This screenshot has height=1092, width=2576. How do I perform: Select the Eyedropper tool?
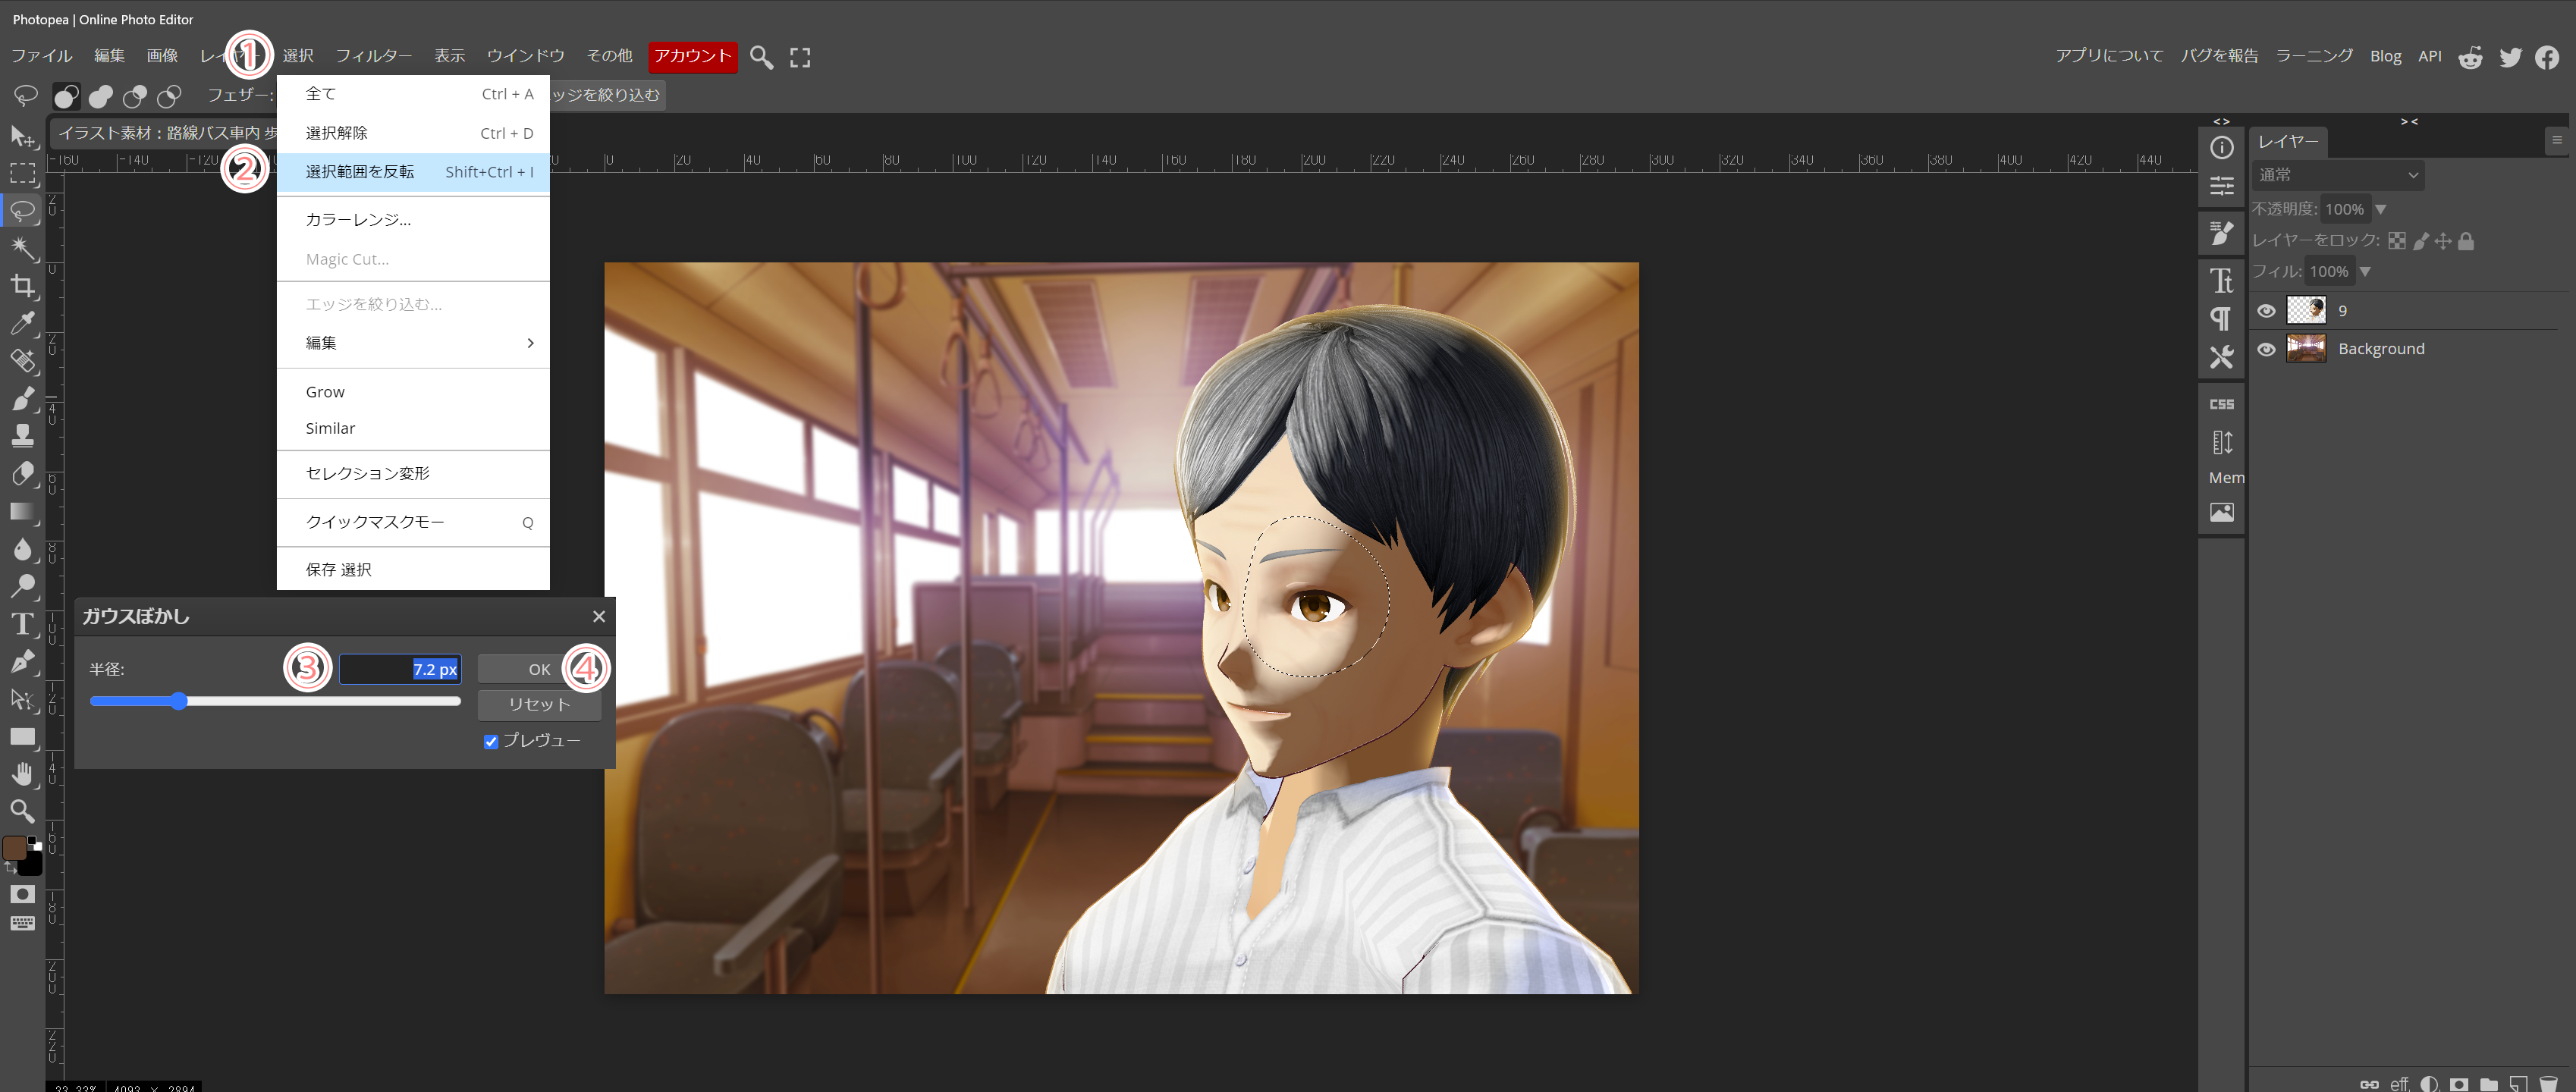pos(22,323)
